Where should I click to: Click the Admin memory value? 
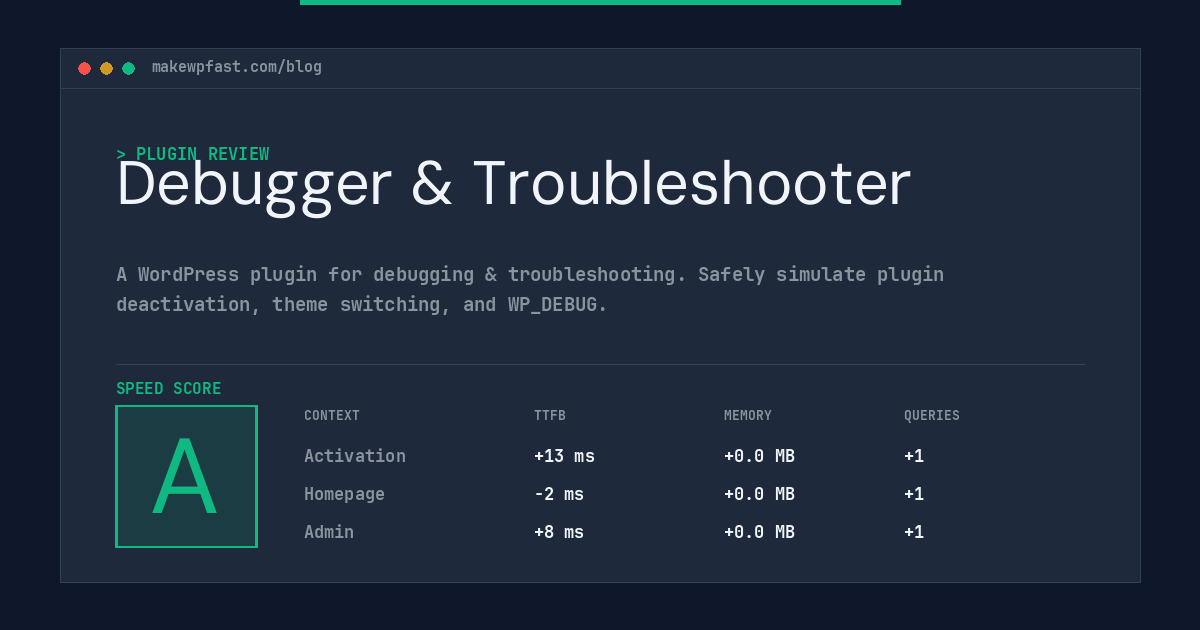(x=759, y=532)
